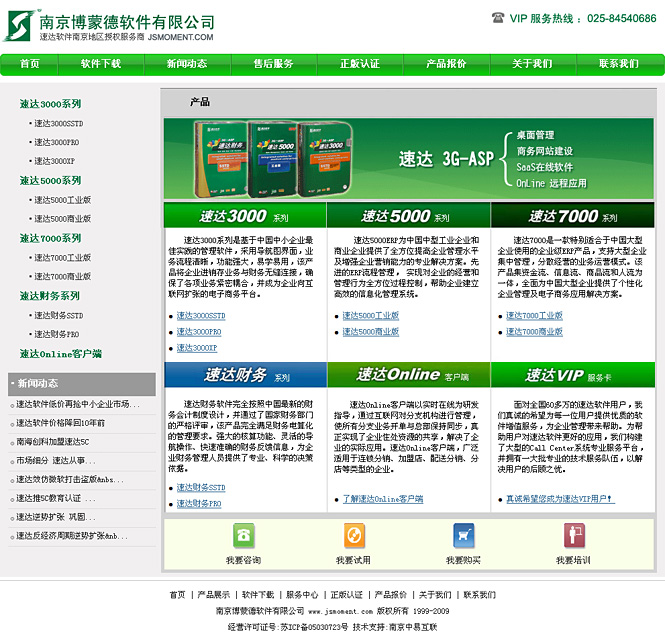
Task: Open blue link 速达3000SSTD in product column
Action: click(x=201, y=316)
